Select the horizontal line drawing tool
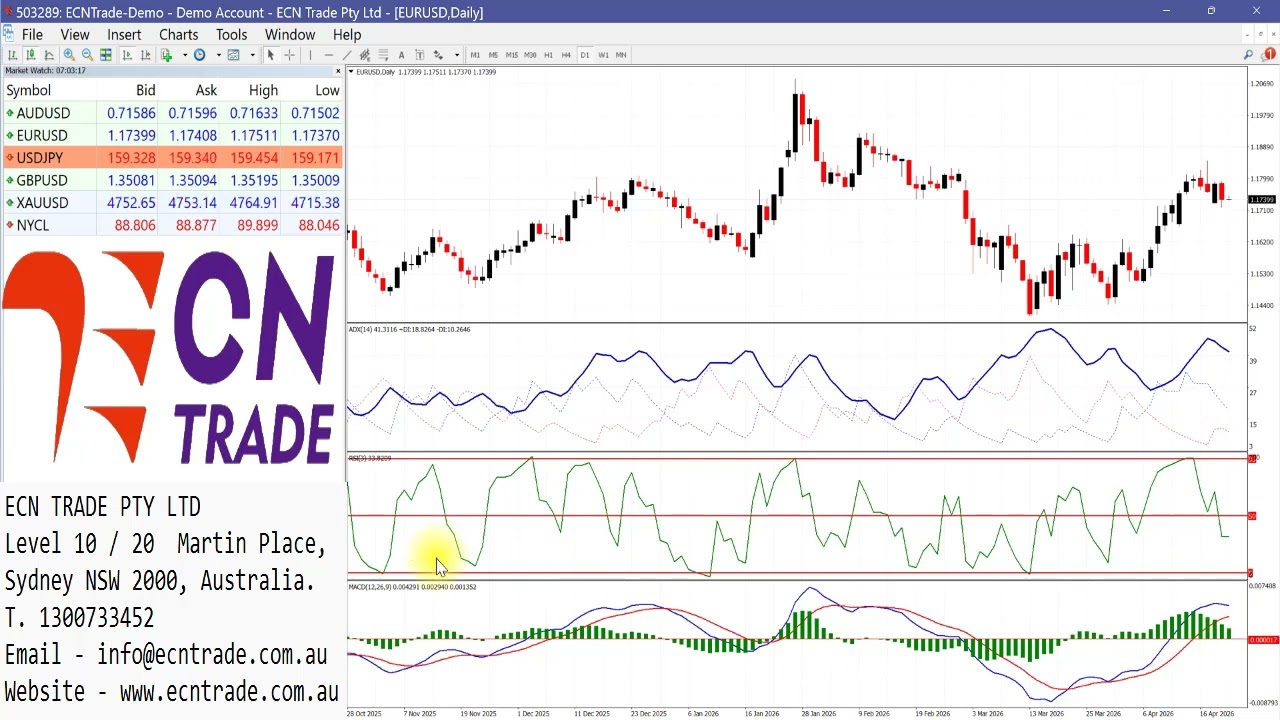 coord(328,55)
